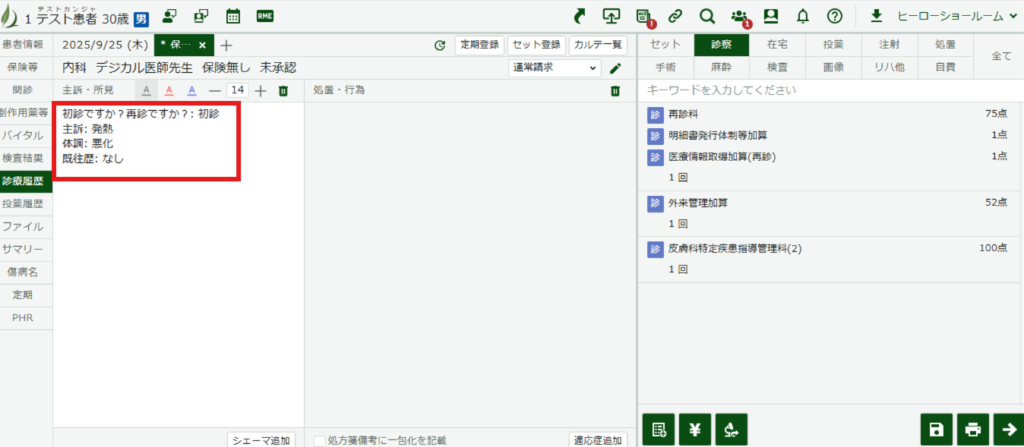Image resolution: width=1024 pixels, height=447 pixels.
Task: Open the search magnifier icon
Action: pos(707,16)
